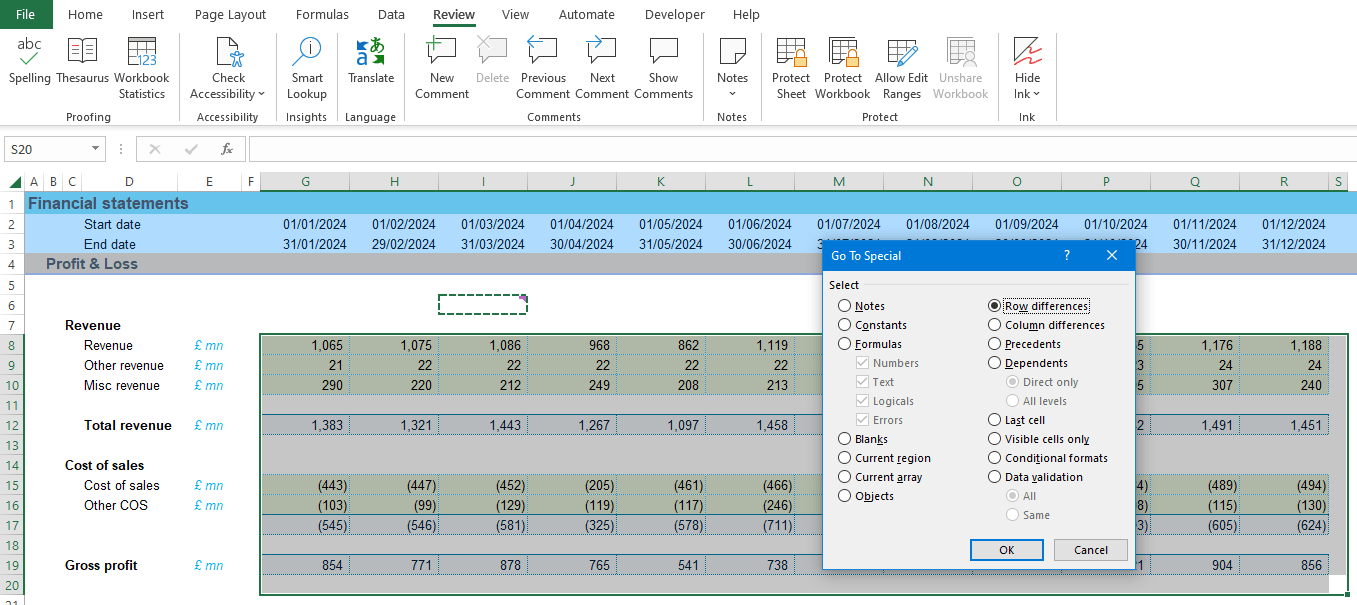This screenshot has width=1357, height=605.
Task: Click Protect Sheet in ribbon
Action: click(790, 67)
